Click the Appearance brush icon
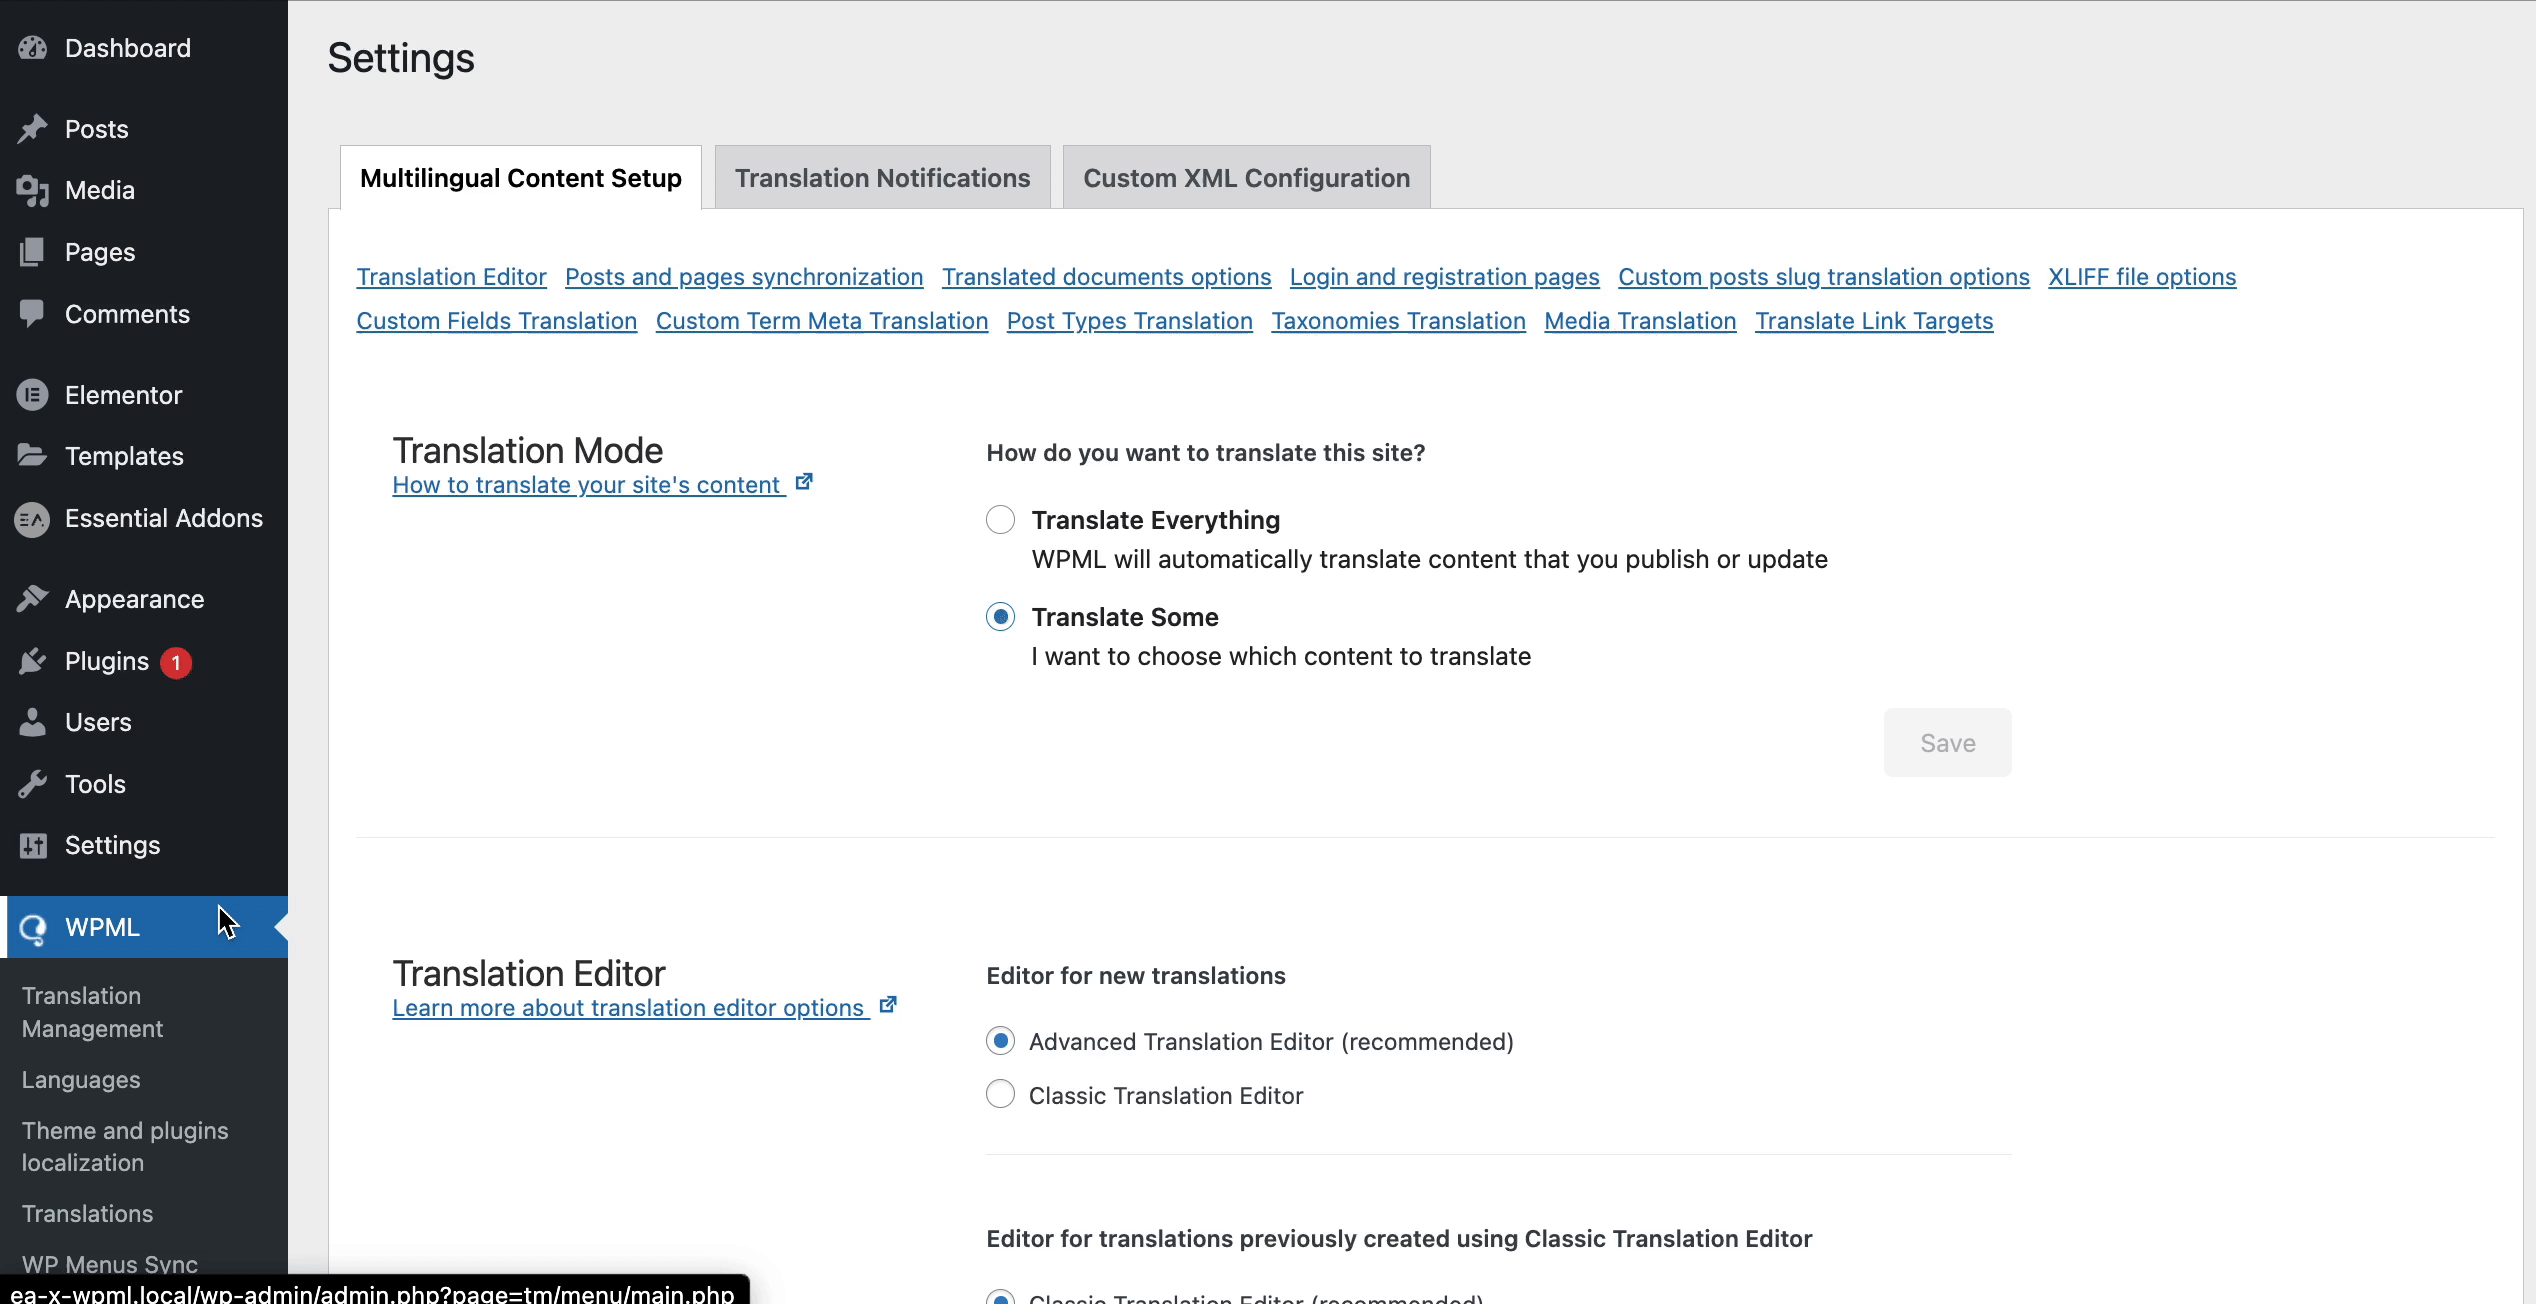Screen dimensions: 2536x1304 click(33, 598)
